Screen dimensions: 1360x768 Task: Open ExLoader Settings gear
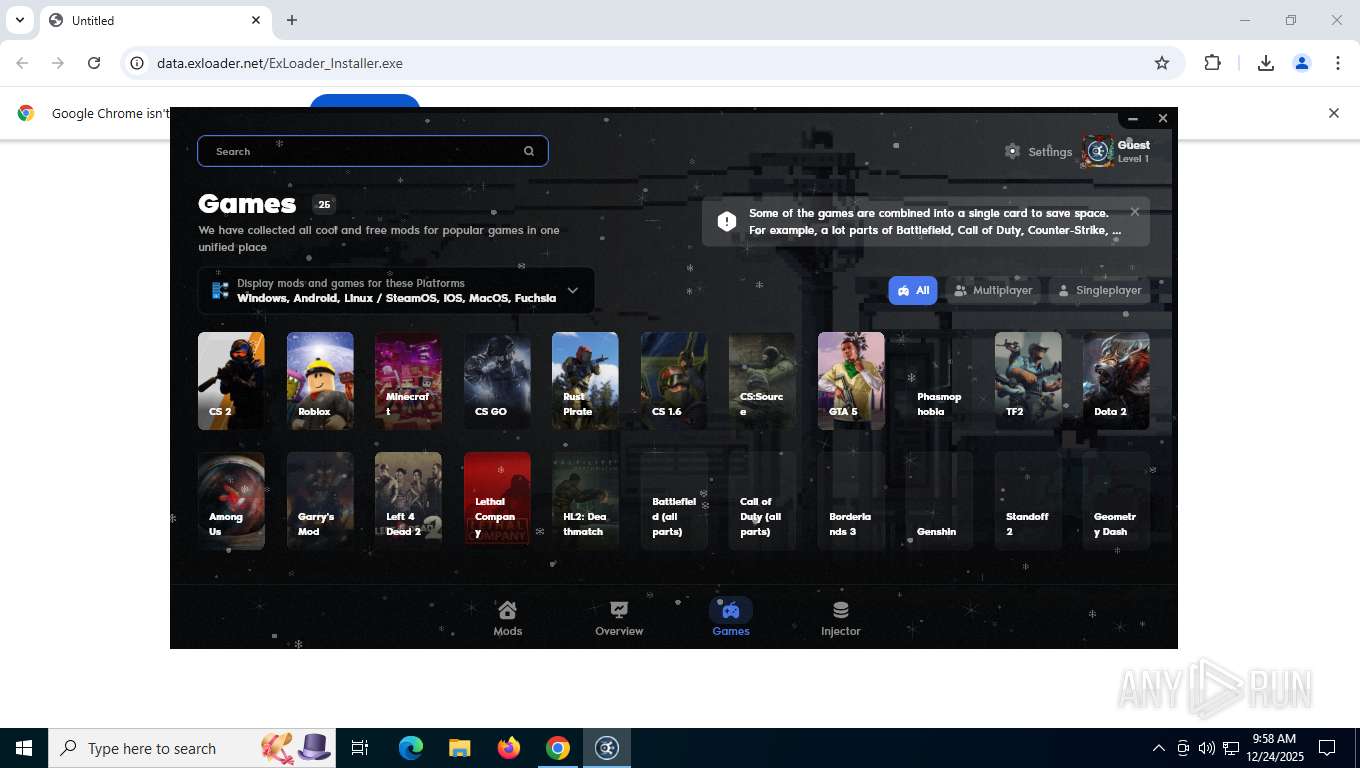pos(1012,151)
